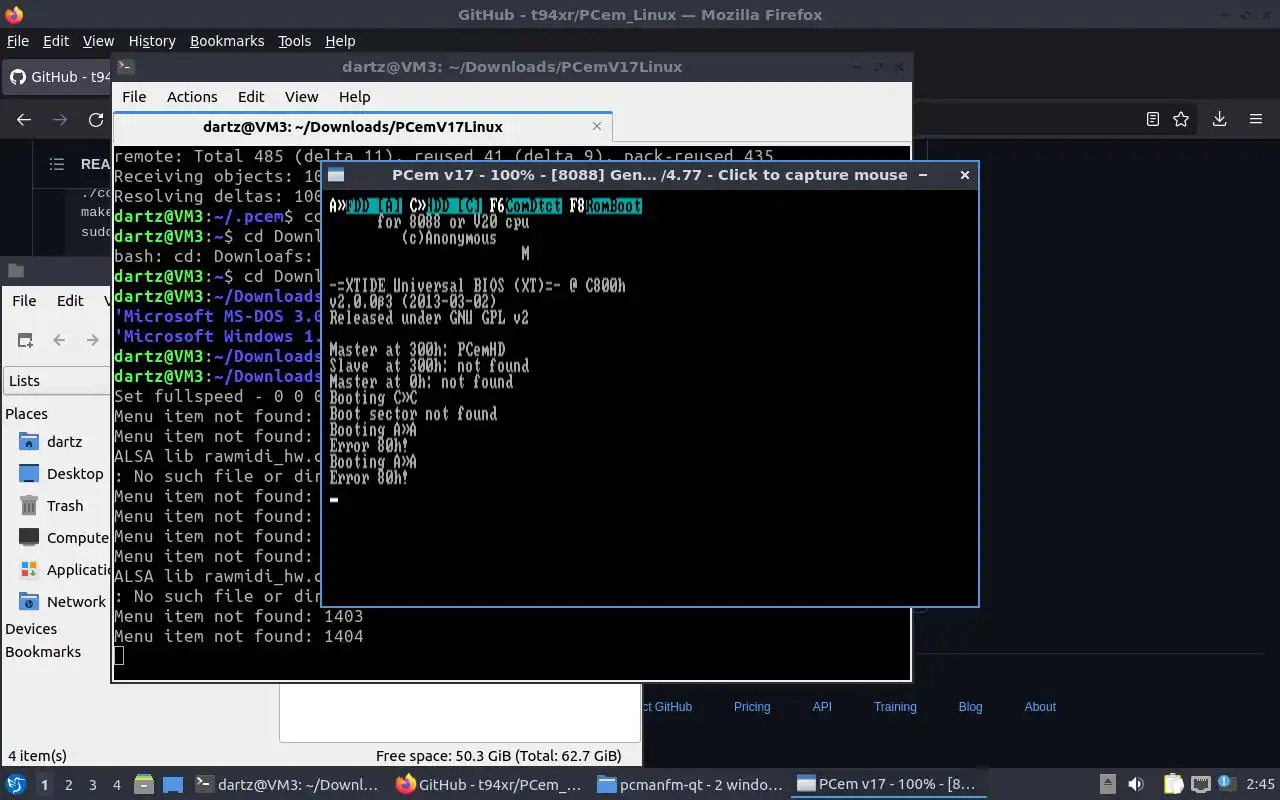Activate terminal taskbar button dartz@VM3
Screen dimensions: 1280x800
point(287,785)
